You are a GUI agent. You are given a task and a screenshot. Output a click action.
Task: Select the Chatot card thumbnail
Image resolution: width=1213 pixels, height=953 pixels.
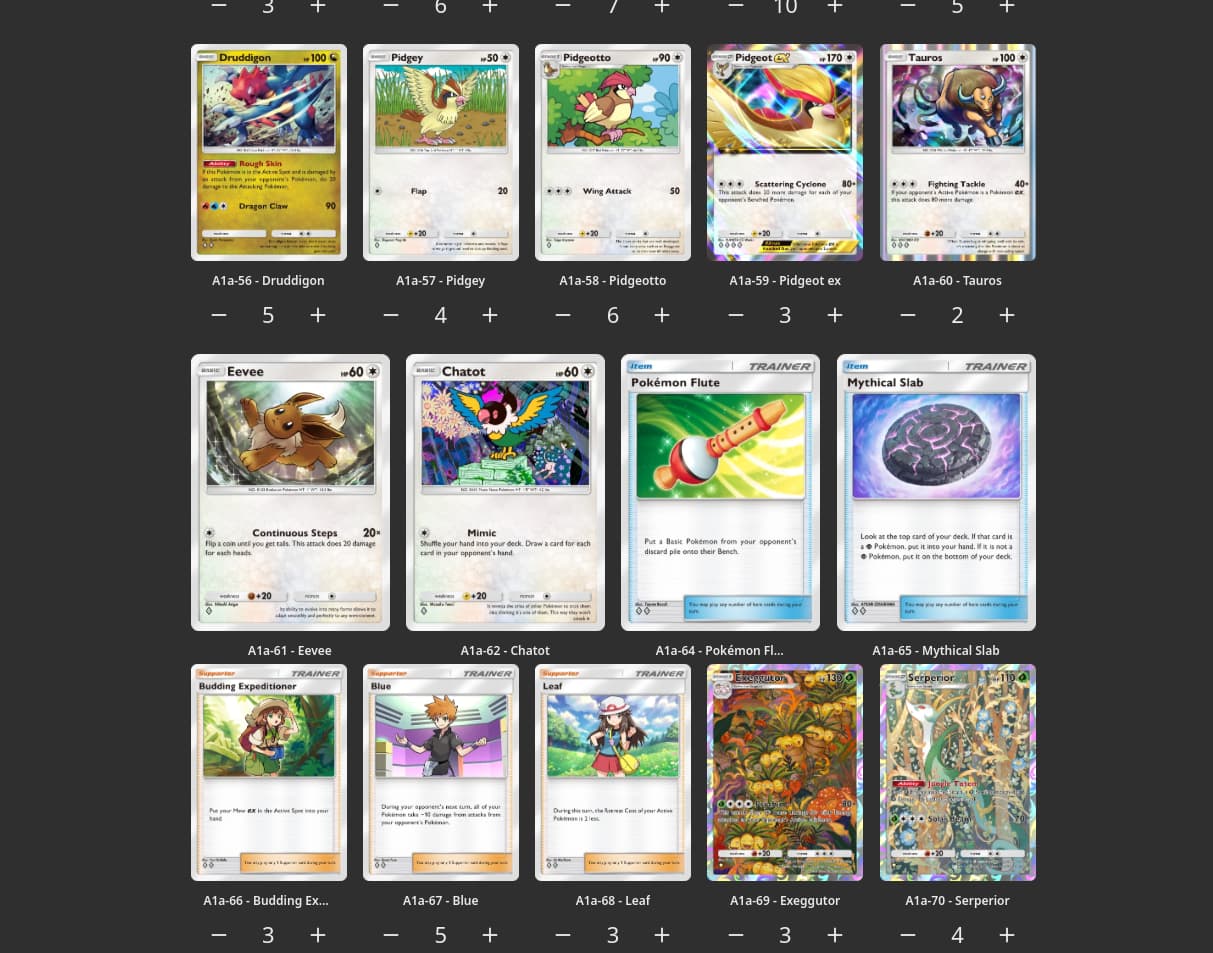pyautogui.click(x=505, y=492)
